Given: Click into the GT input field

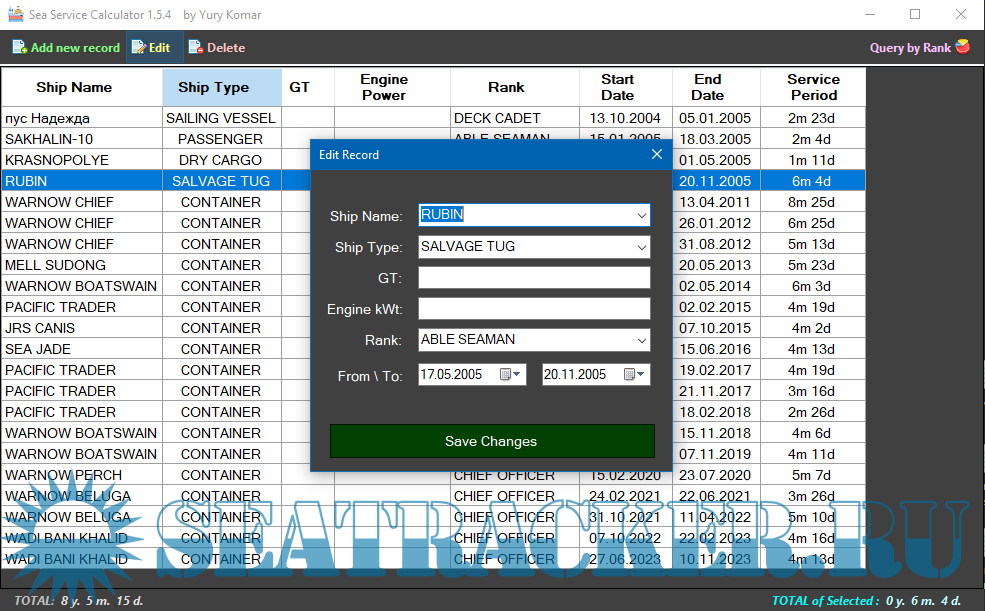Looking at the screenshot, I should (x=534, y=278).
